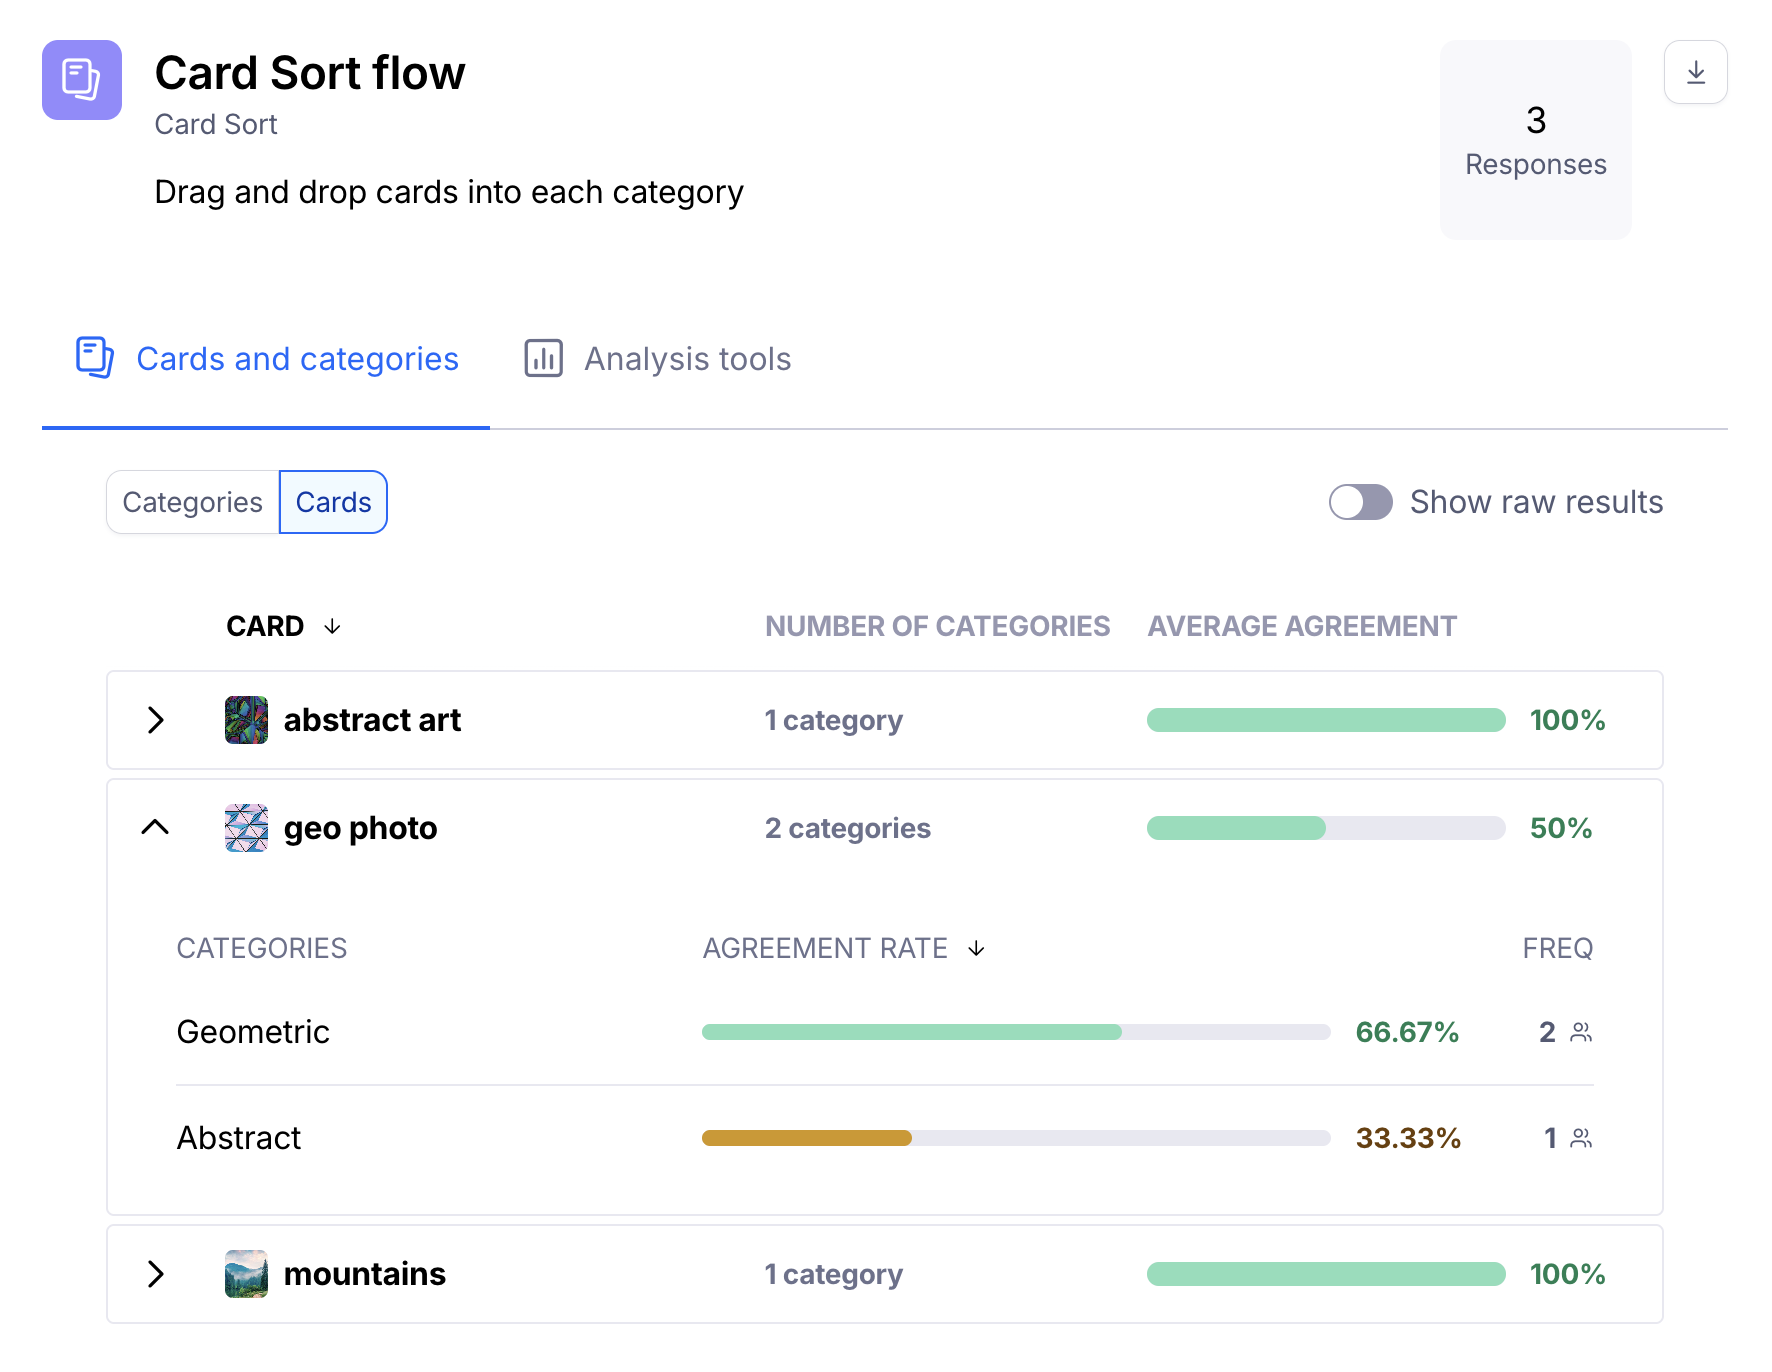Click the Cards and categories tab icon

coord(95,358)
